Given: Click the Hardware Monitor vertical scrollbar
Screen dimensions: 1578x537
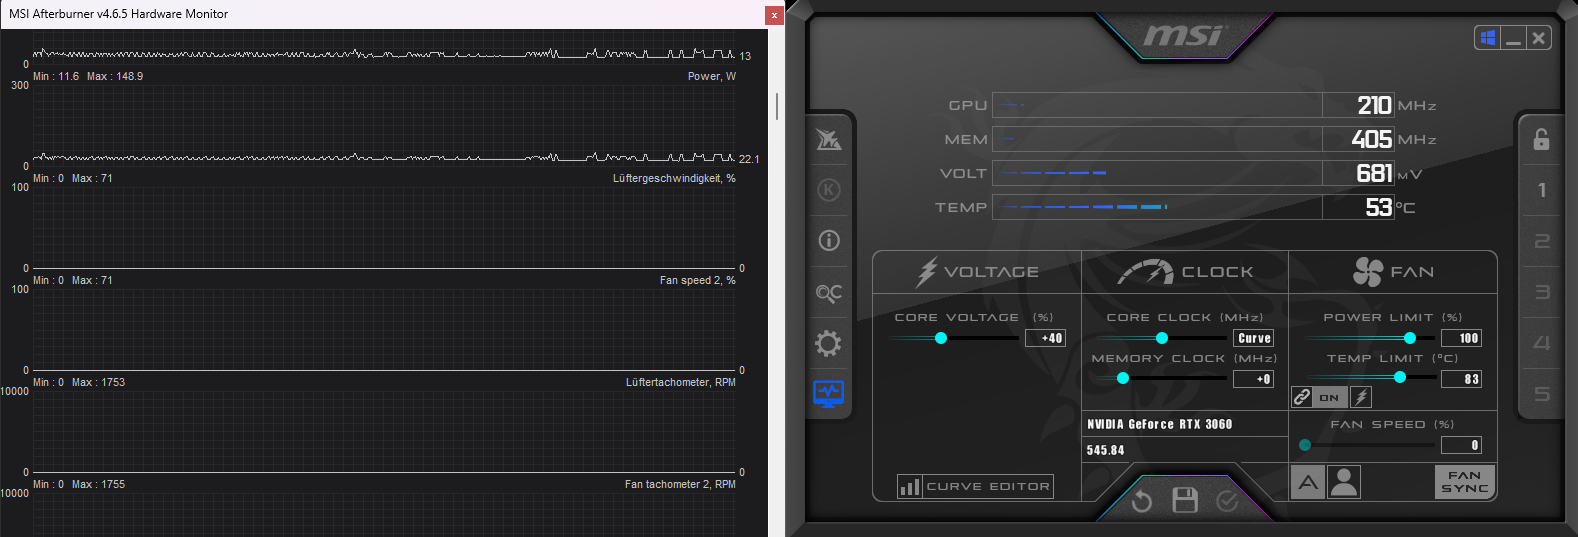Looking at the screenshot, I should click(777, 107).
